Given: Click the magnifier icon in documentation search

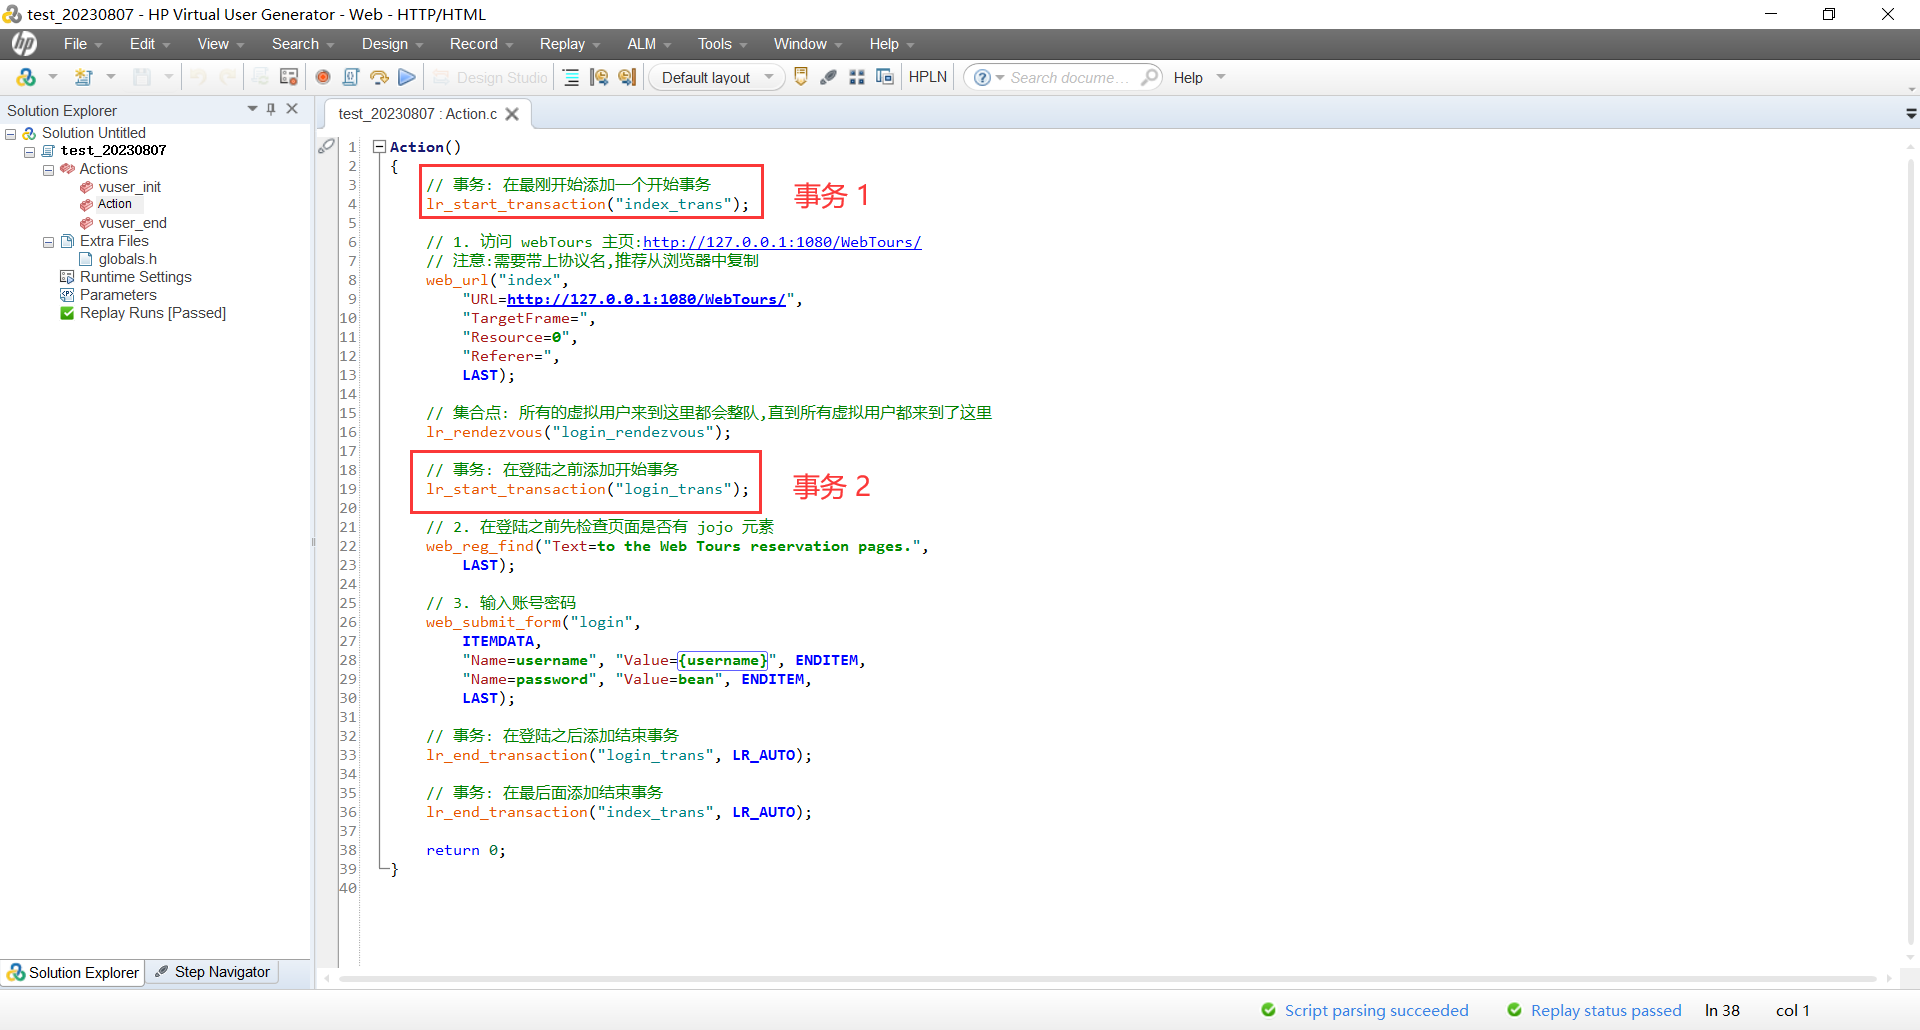Looking at the screenshot, I should coord(1150,77).
